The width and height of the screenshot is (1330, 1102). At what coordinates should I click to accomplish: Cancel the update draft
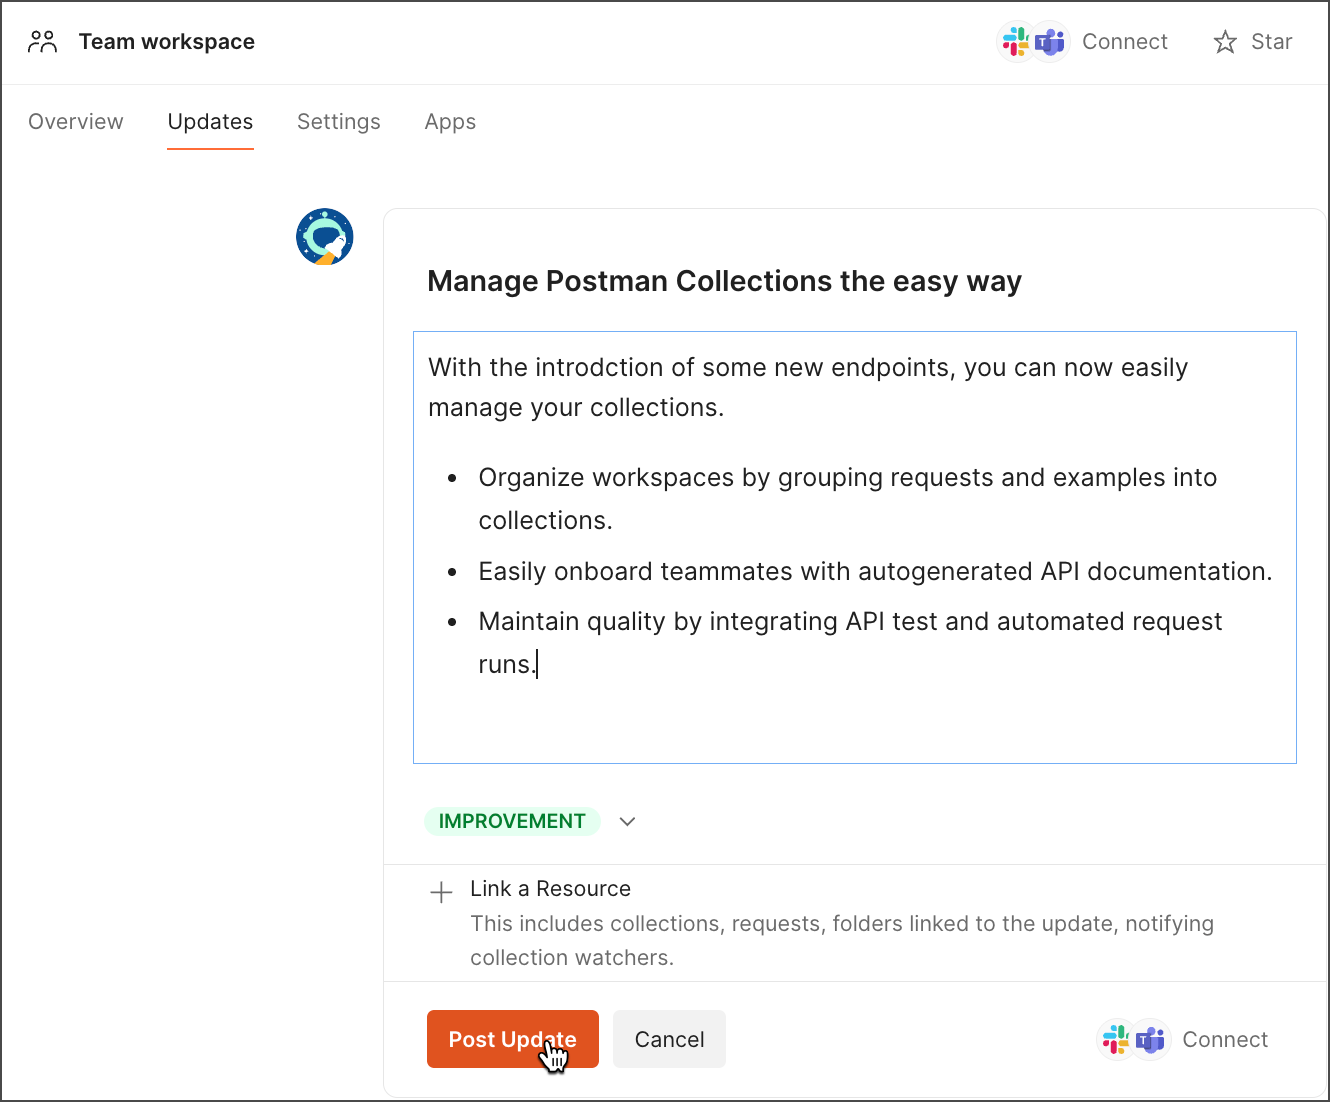(x=668, y=1039)
